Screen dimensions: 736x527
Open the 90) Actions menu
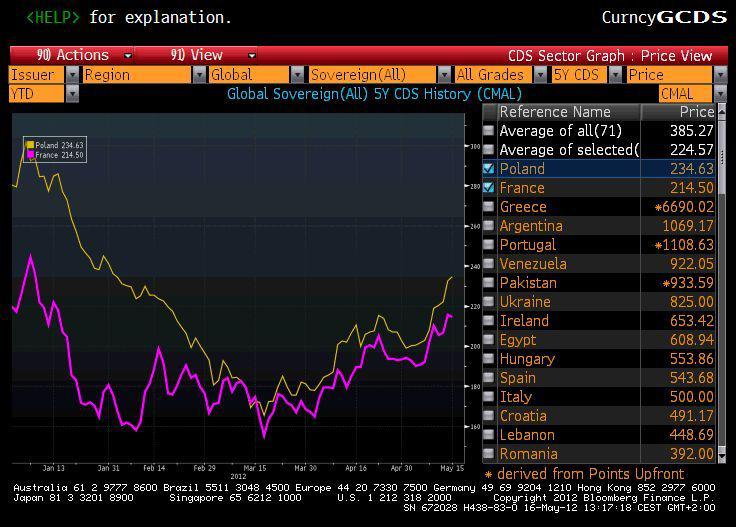click(x=73, y=55)
